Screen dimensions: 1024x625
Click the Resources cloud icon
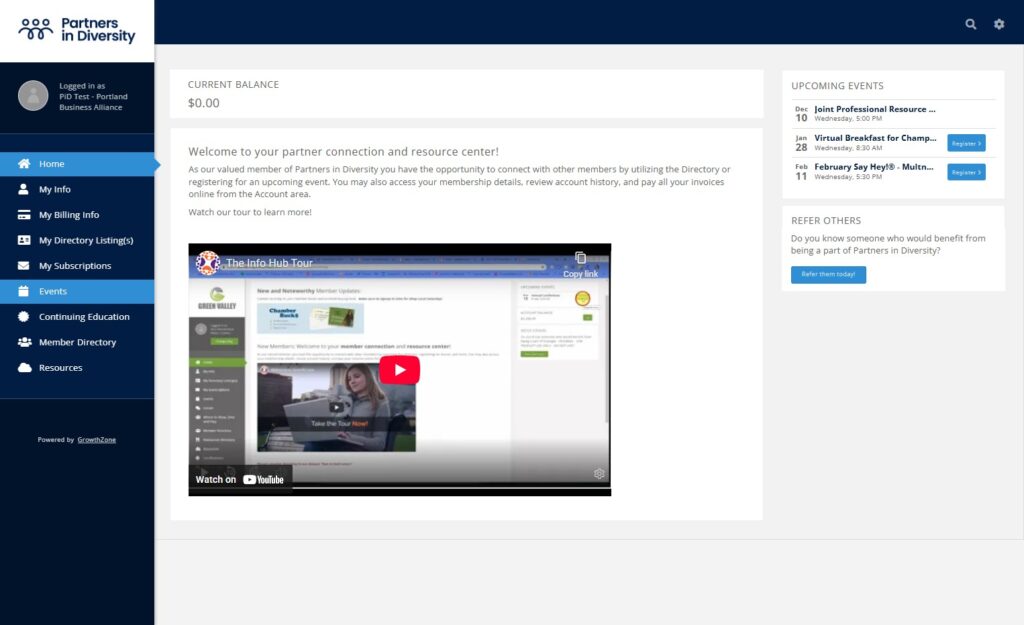23,368
